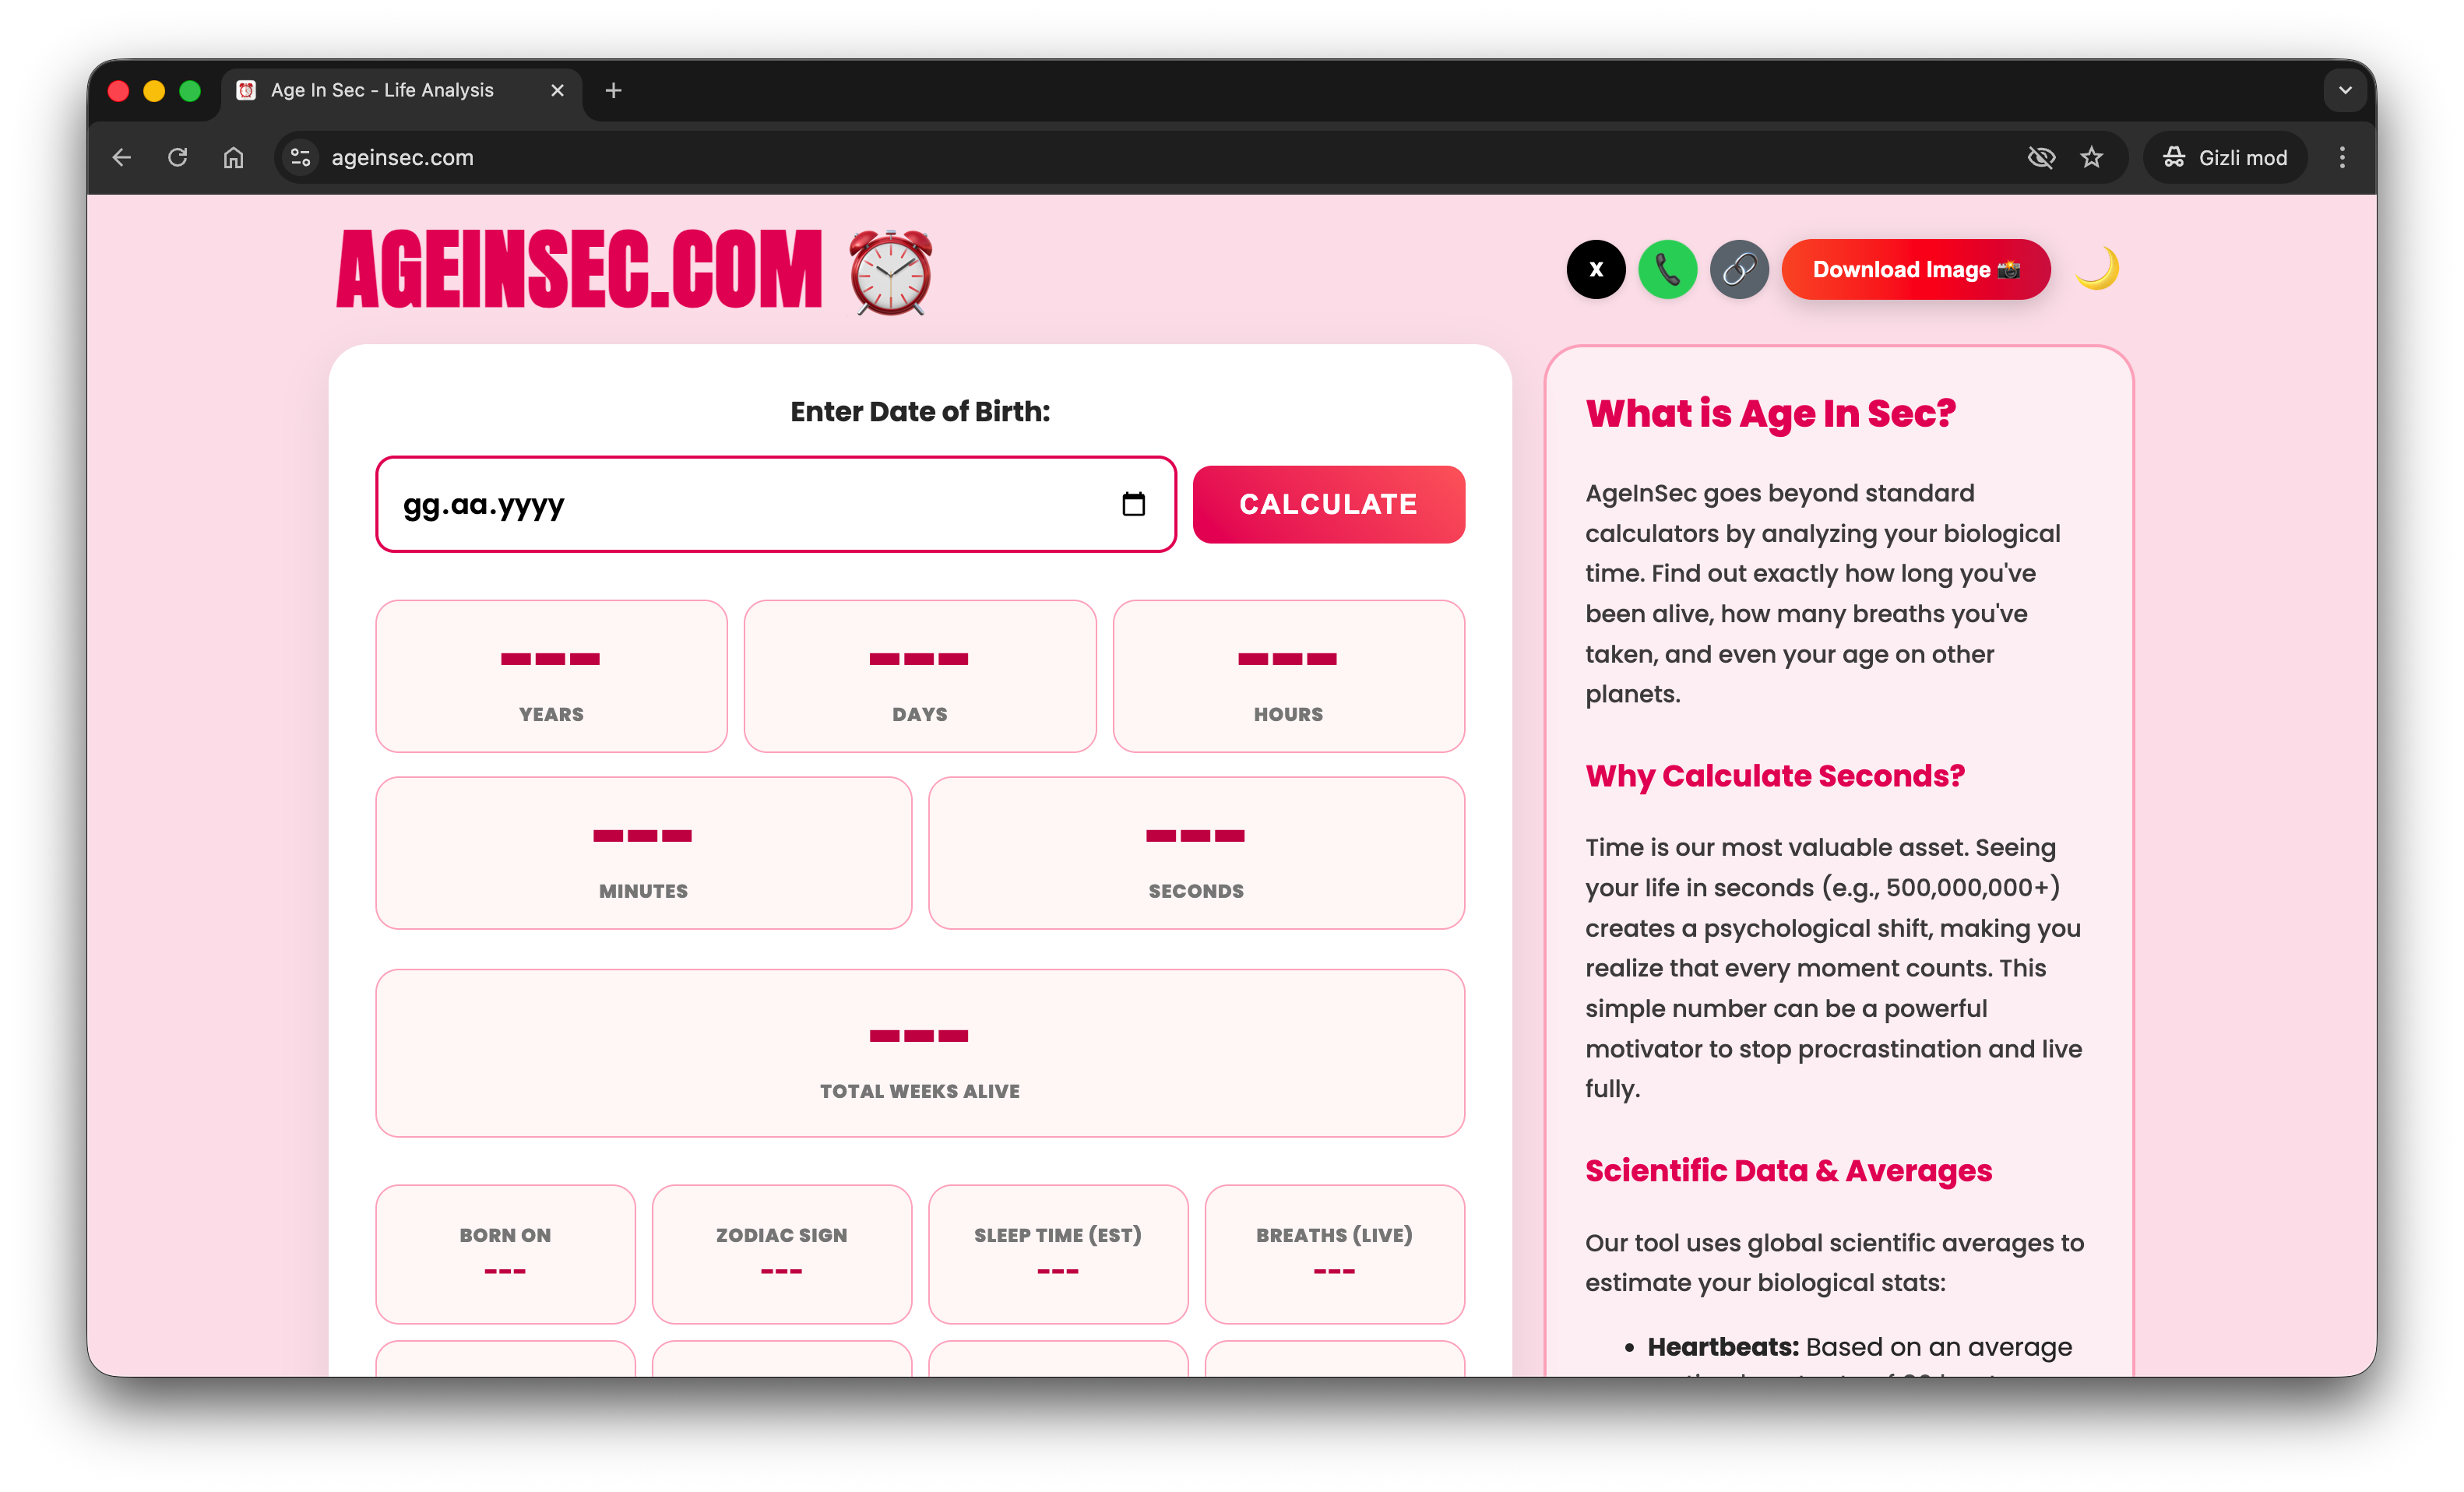Reload the ageinsec.com page
The image size is (2464, 1492).
(x=178, y=157)
